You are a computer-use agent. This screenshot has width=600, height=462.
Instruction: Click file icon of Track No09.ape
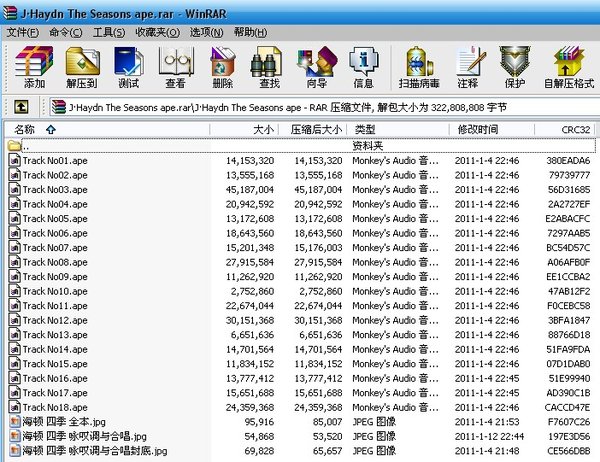[15, 276]
